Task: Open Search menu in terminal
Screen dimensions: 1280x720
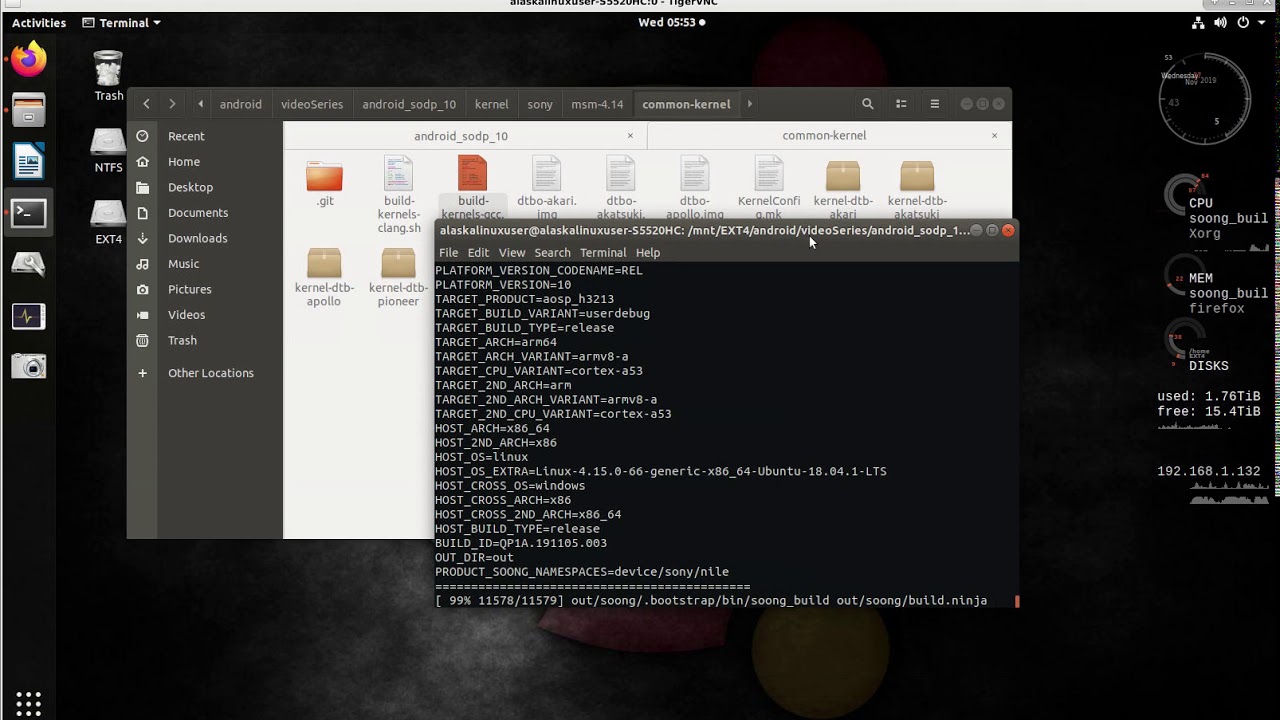Action: [x=552, y=253]
